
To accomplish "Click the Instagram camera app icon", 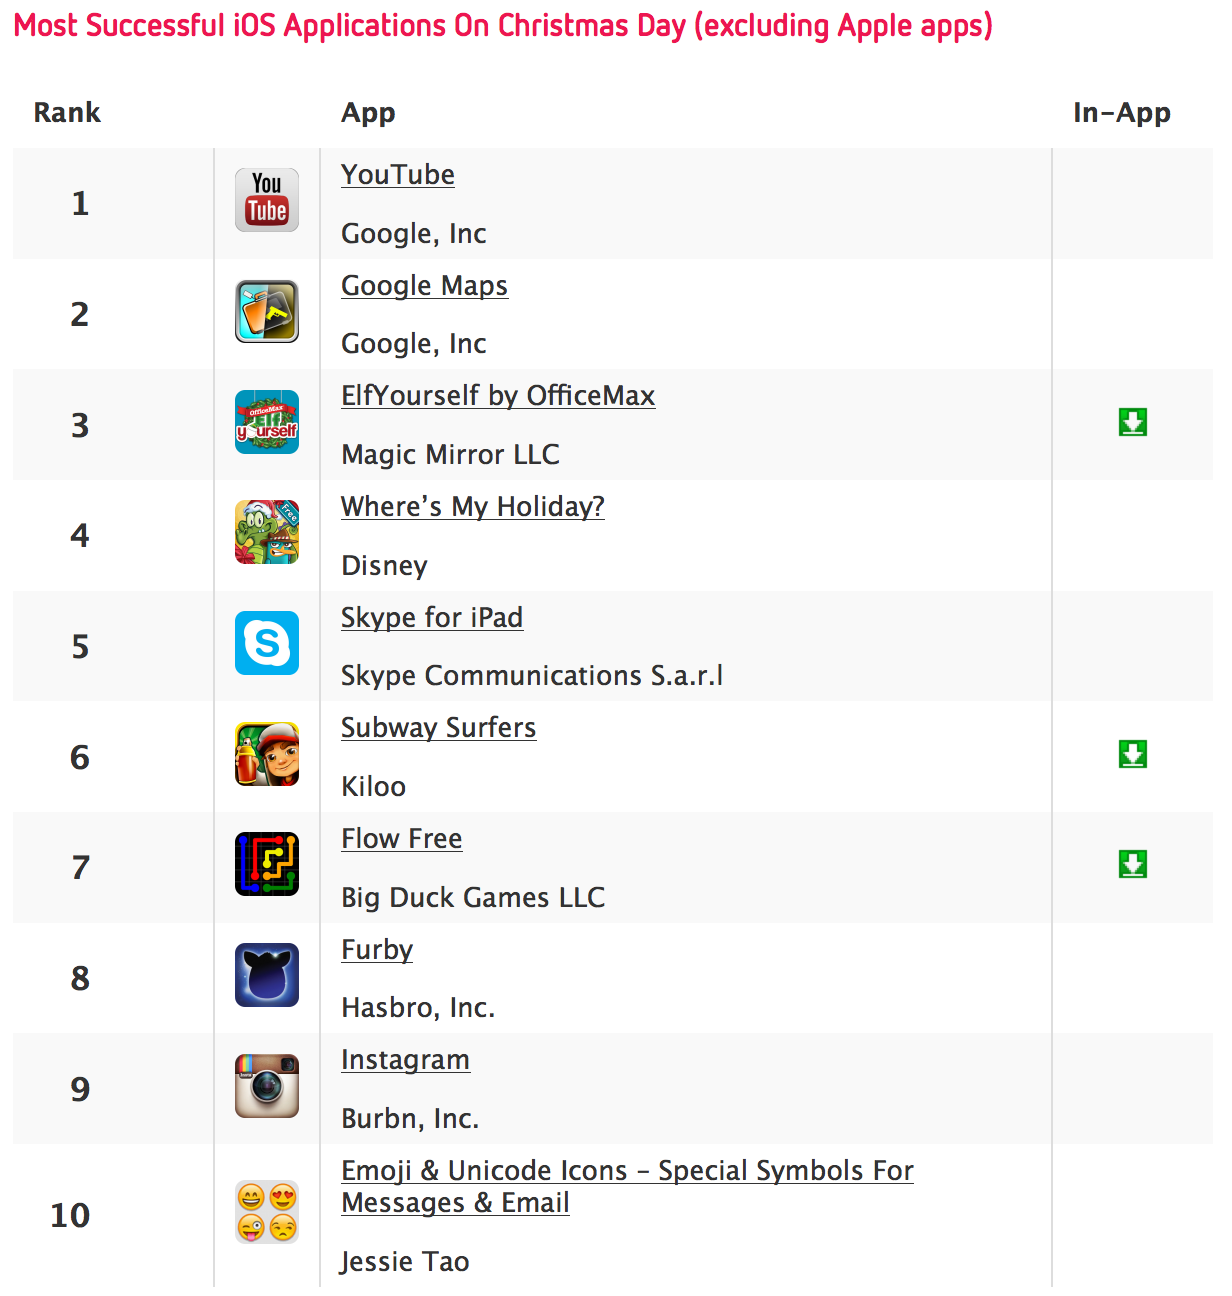I will point(267,1086).
